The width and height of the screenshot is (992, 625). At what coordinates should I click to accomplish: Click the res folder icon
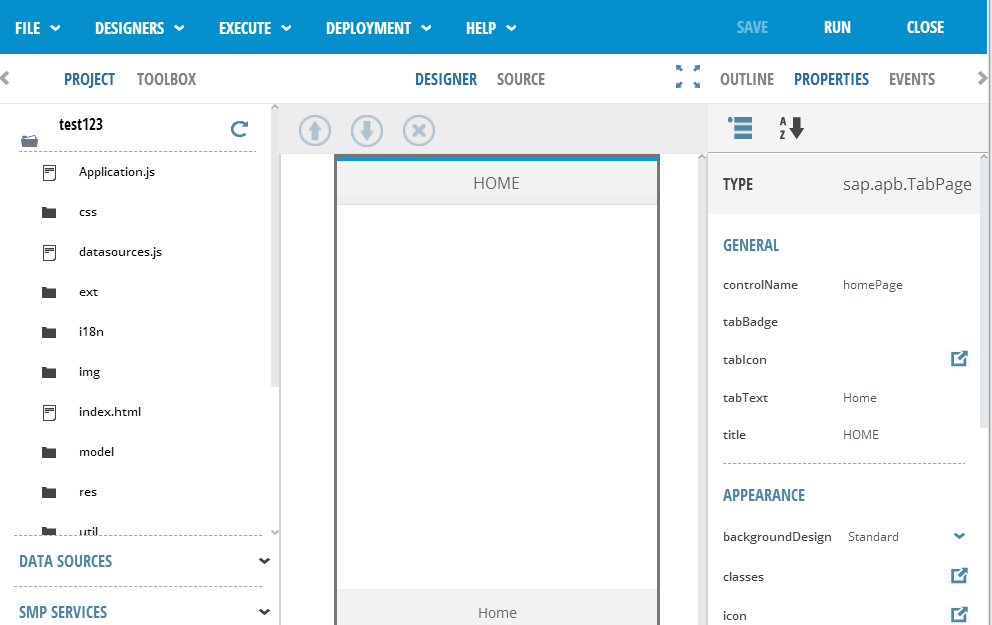tap(49, 492)
